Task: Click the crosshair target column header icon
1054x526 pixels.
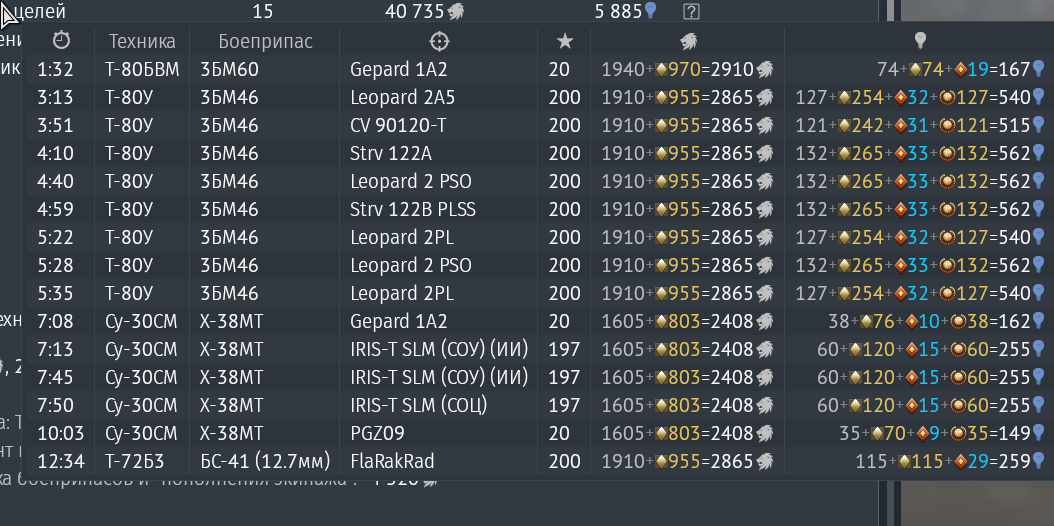Action: click(x=438, y=42)
